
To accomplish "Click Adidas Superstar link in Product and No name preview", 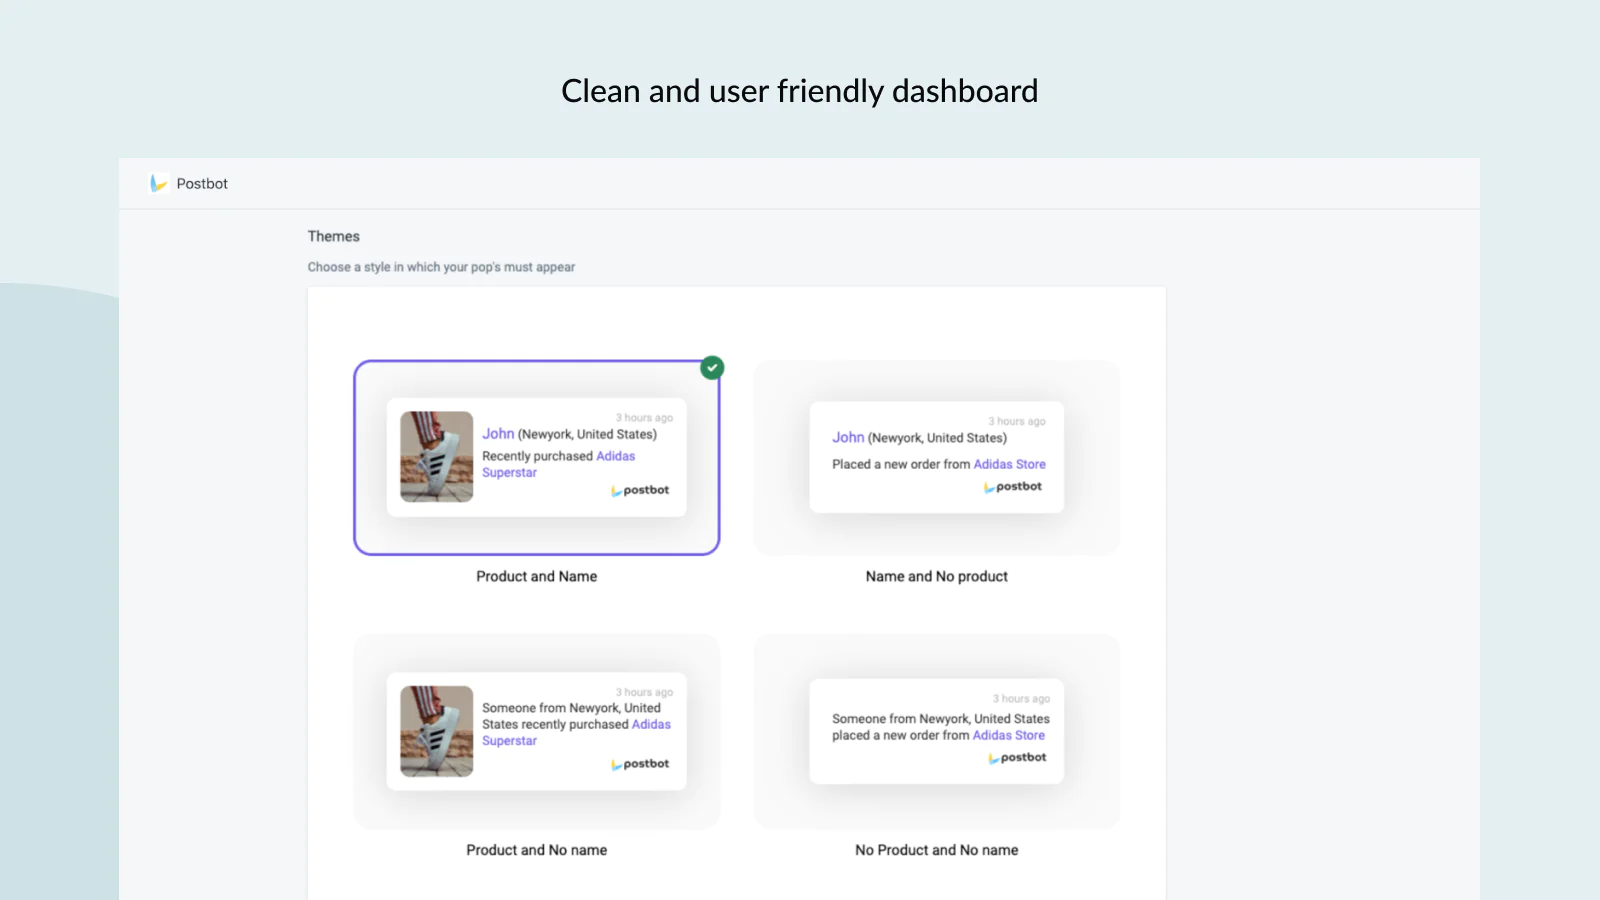I will 576,732.
